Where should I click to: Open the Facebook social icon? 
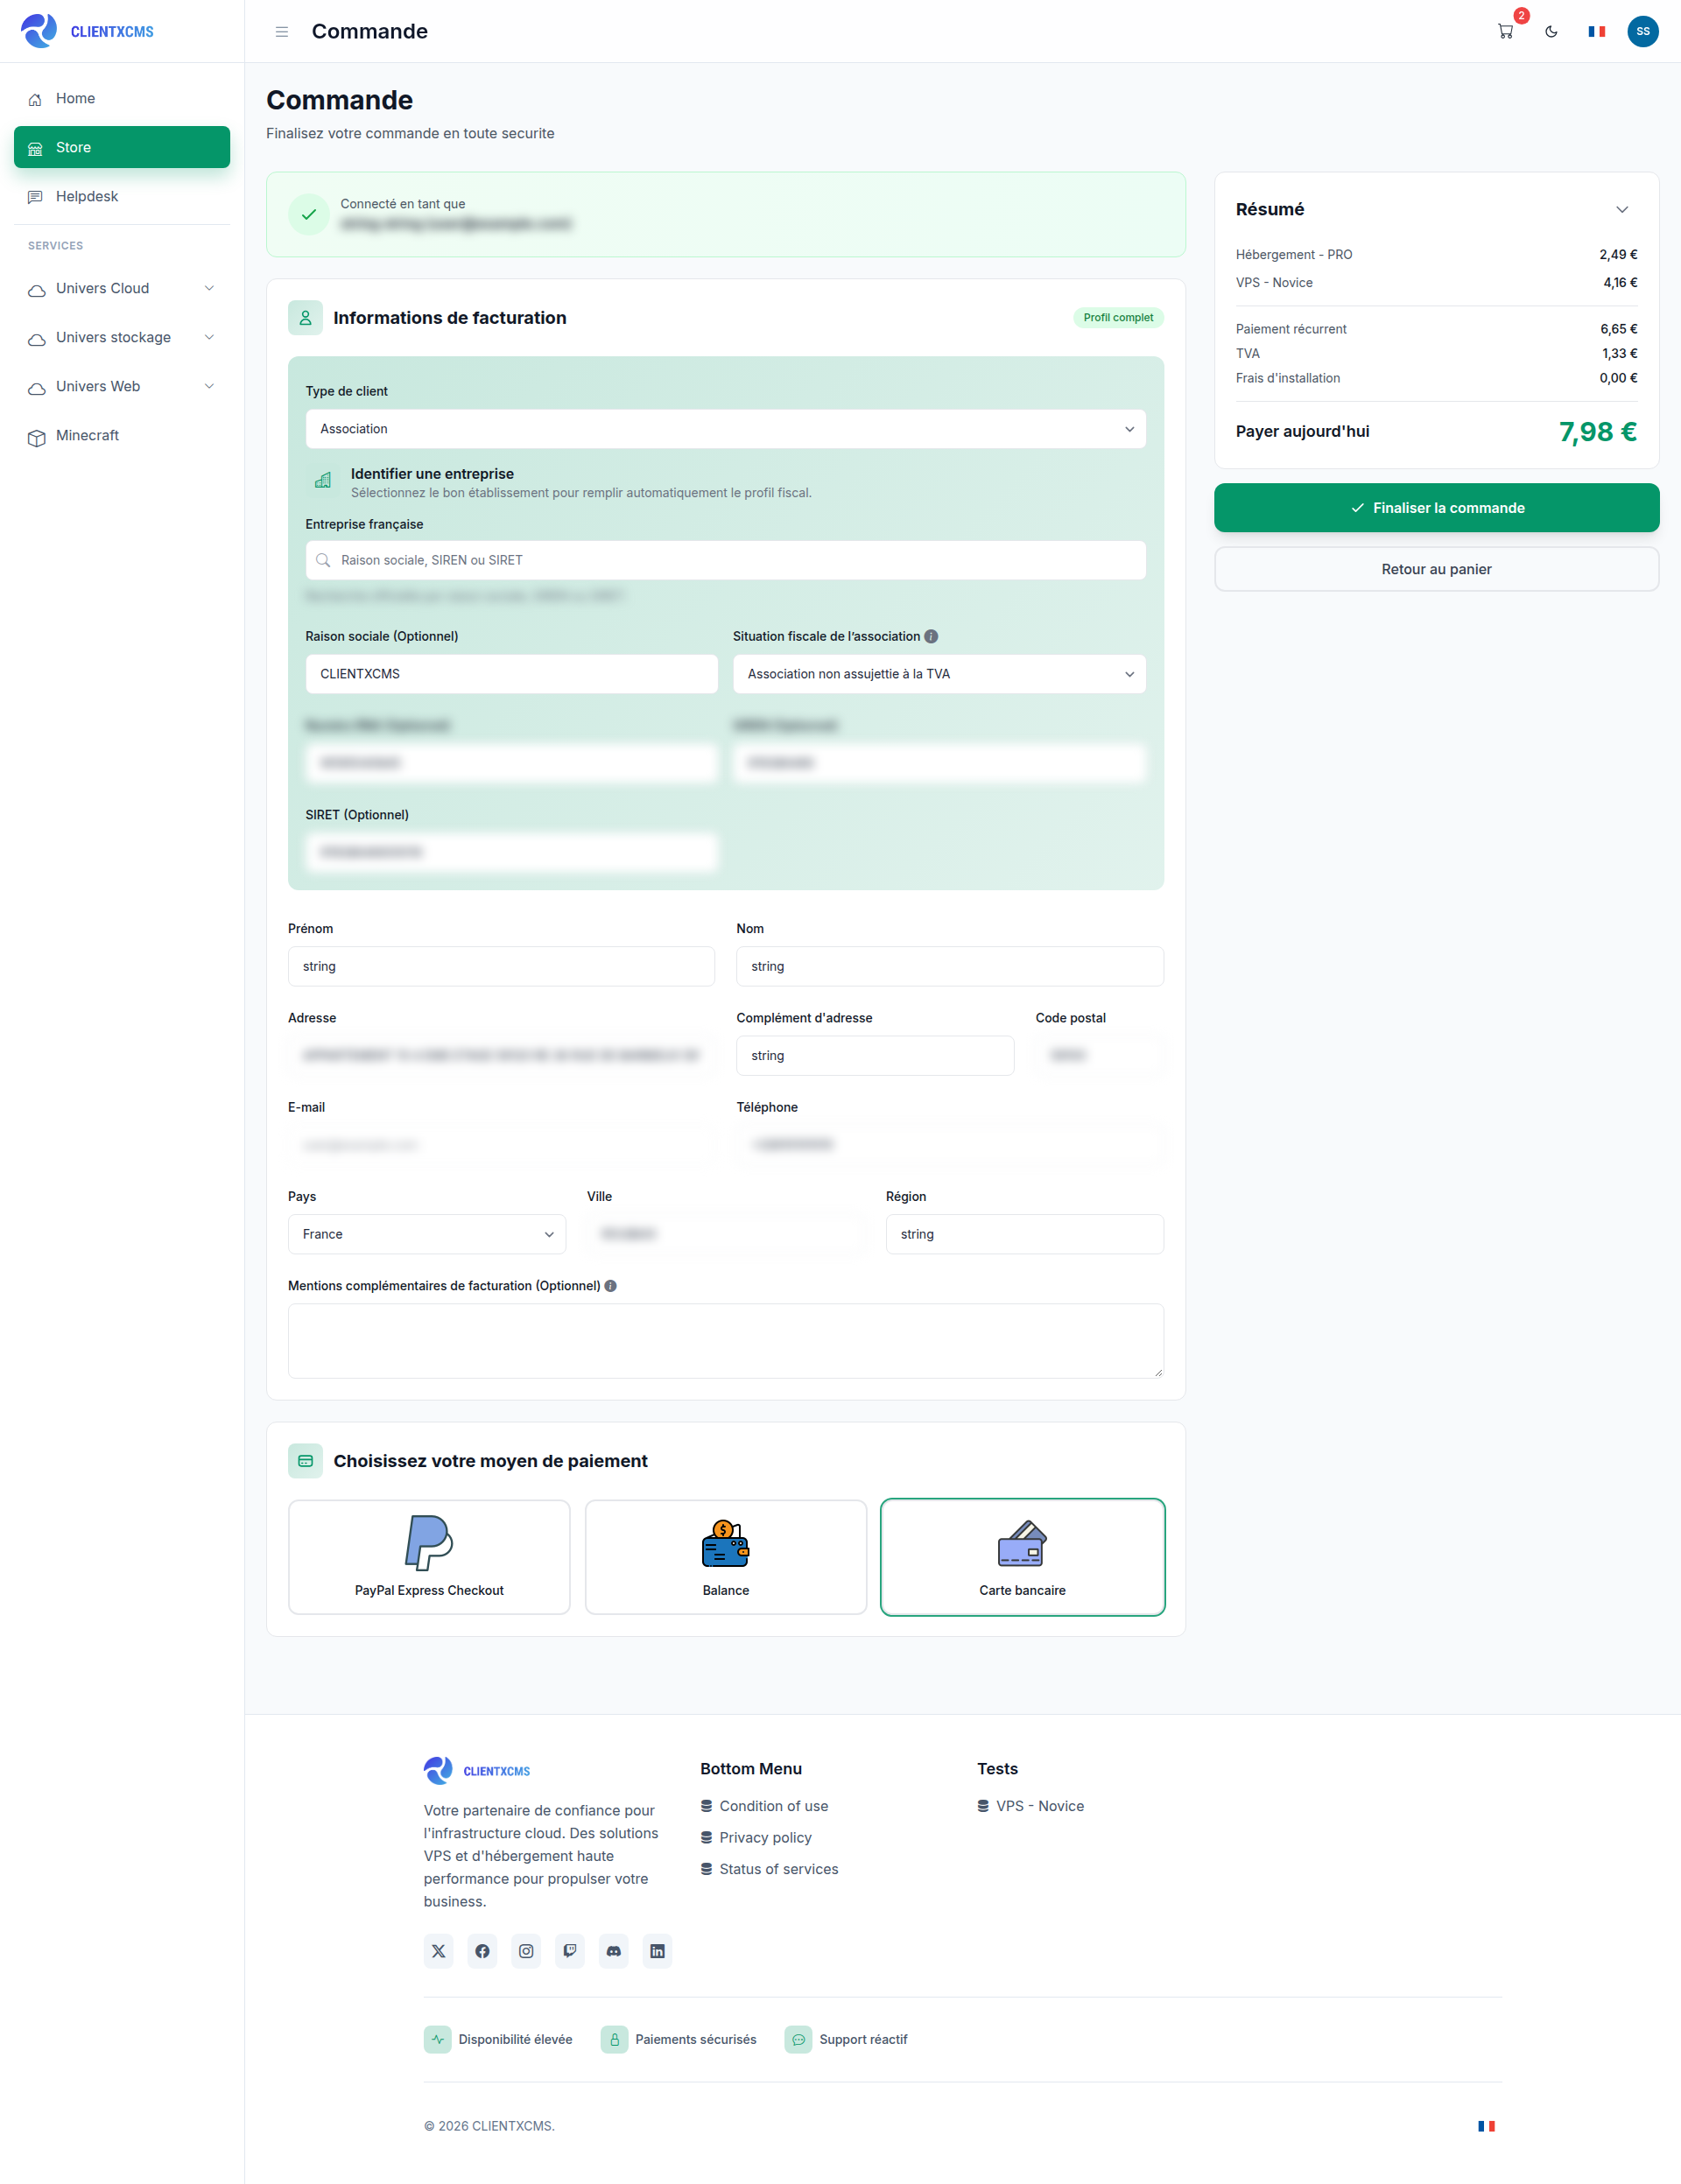pos(482,1951)
